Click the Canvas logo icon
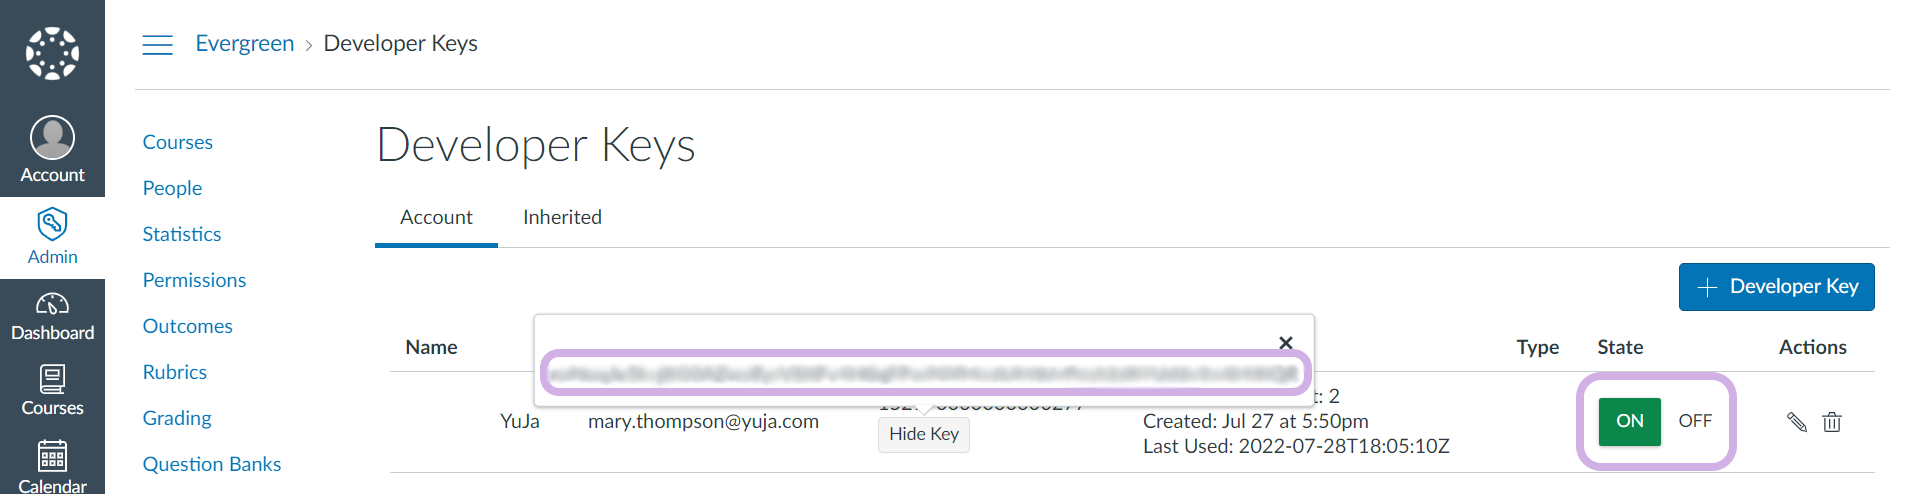The width and height of the screenshot is (1920, 494). point(52,53)
